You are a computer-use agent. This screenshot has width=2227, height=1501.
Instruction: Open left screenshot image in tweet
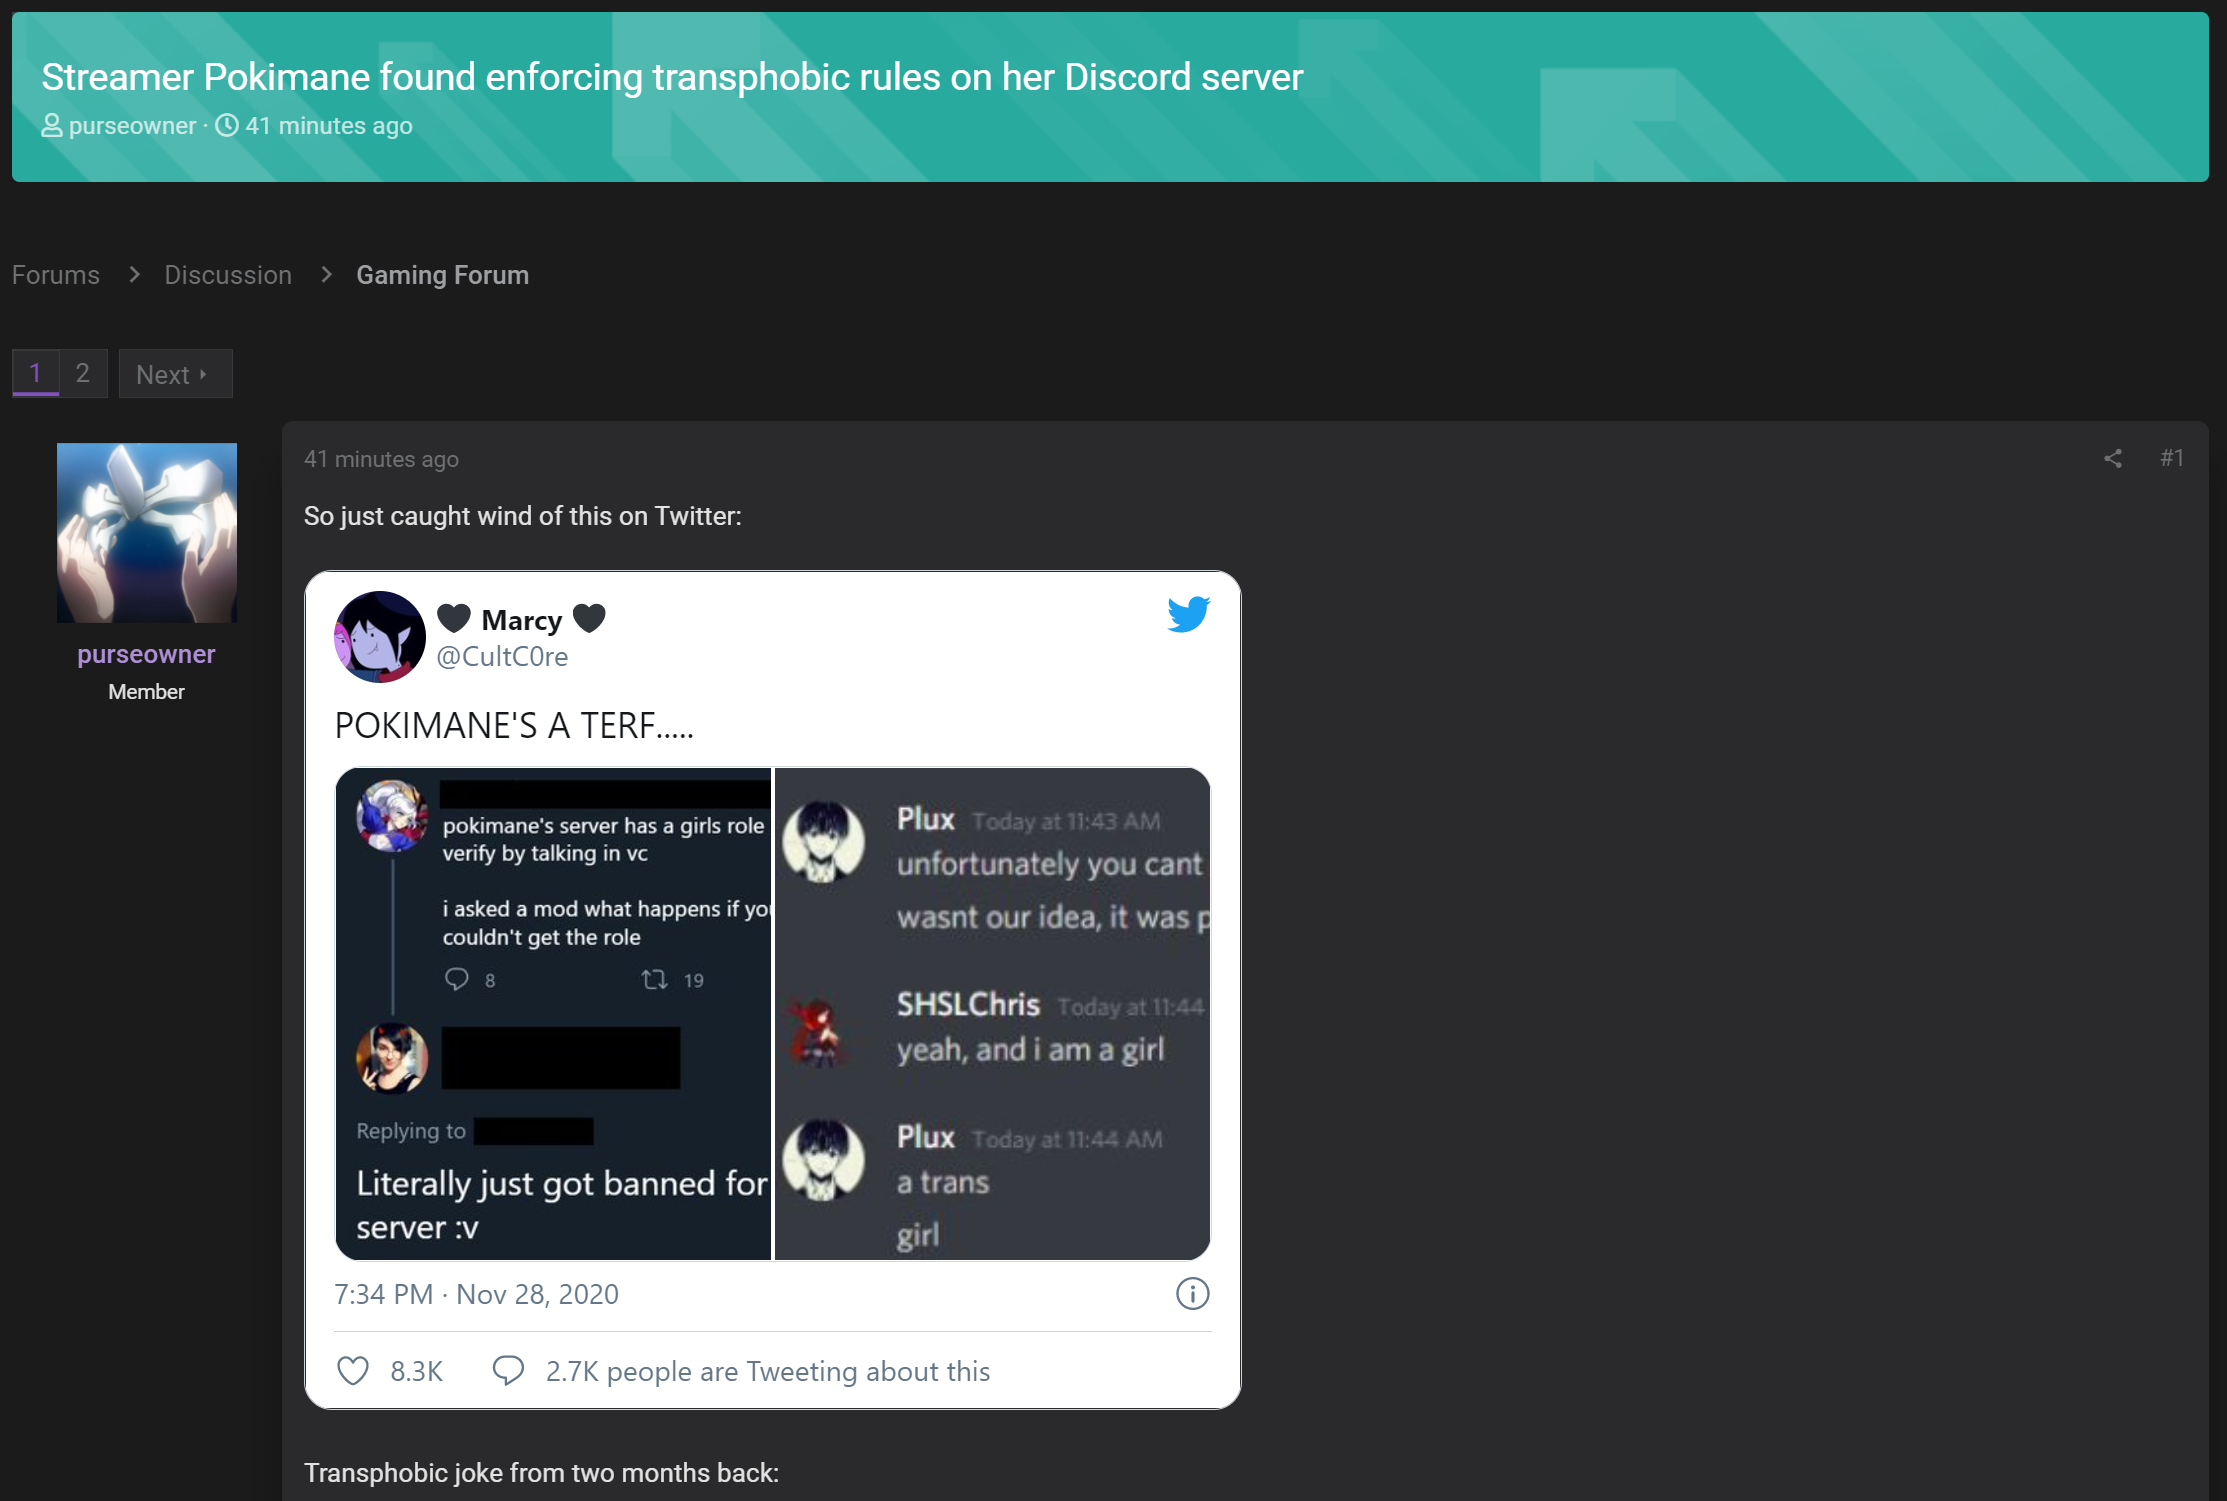(x=554, y=1014)
